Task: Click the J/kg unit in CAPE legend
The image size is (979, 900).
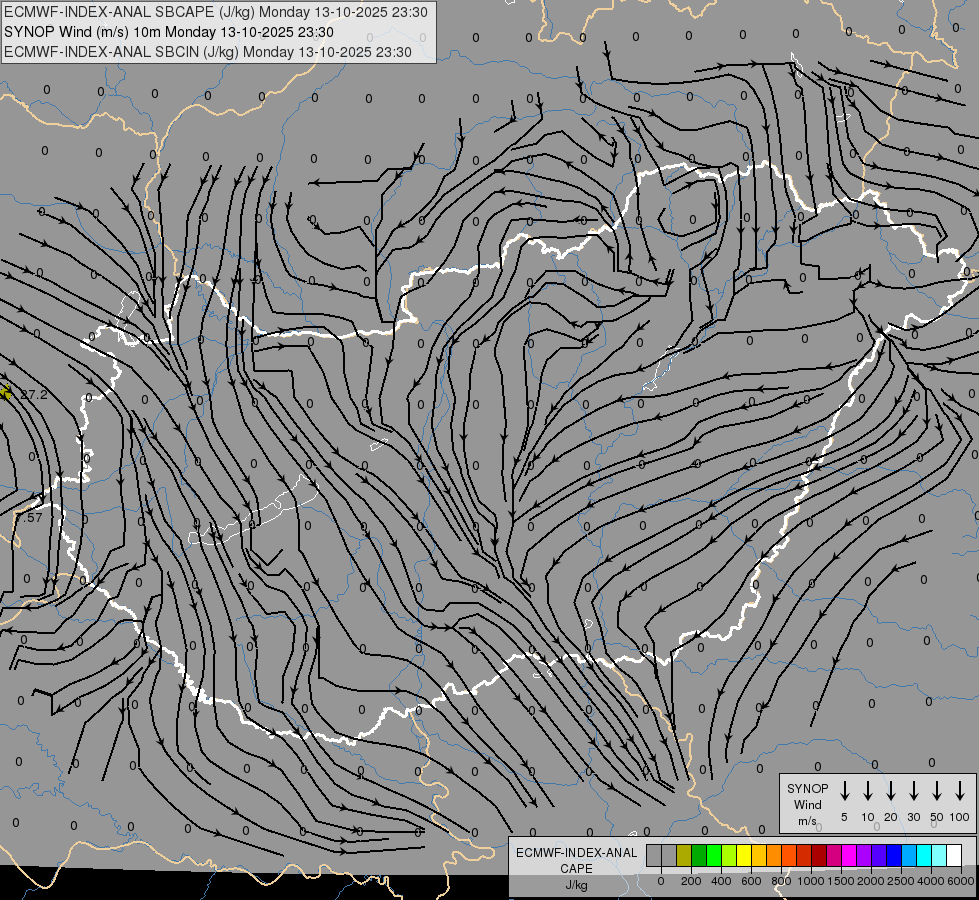Action: [x=576, y=885]
